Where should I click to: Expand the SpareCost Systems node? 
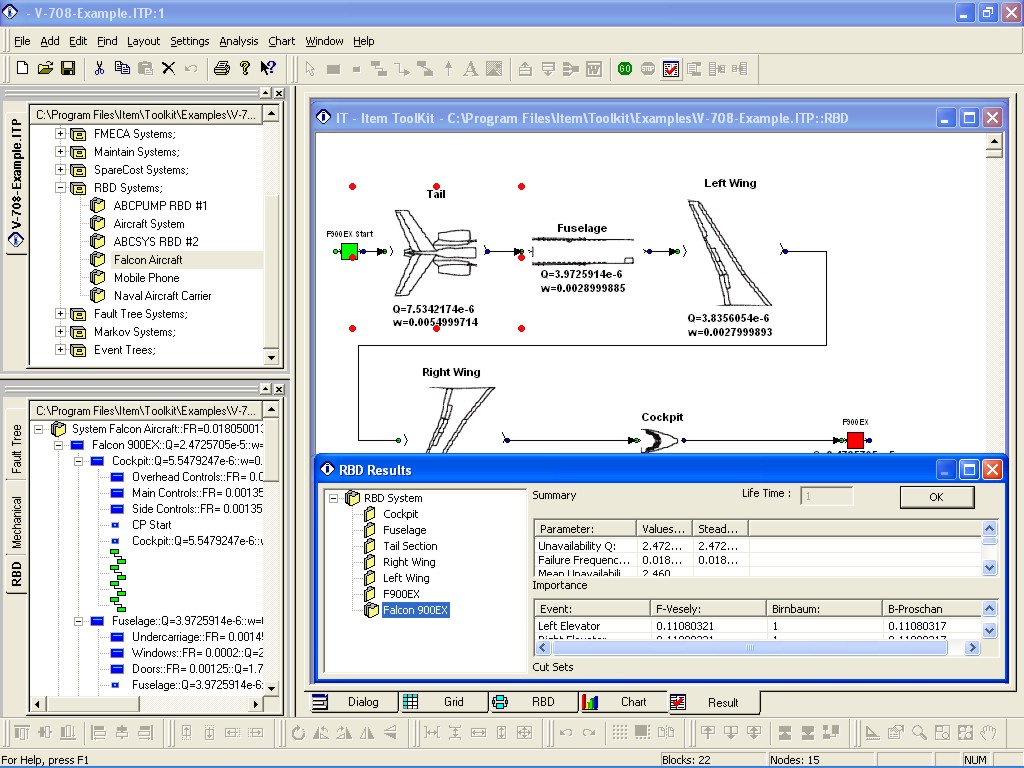tap(60, 170)
